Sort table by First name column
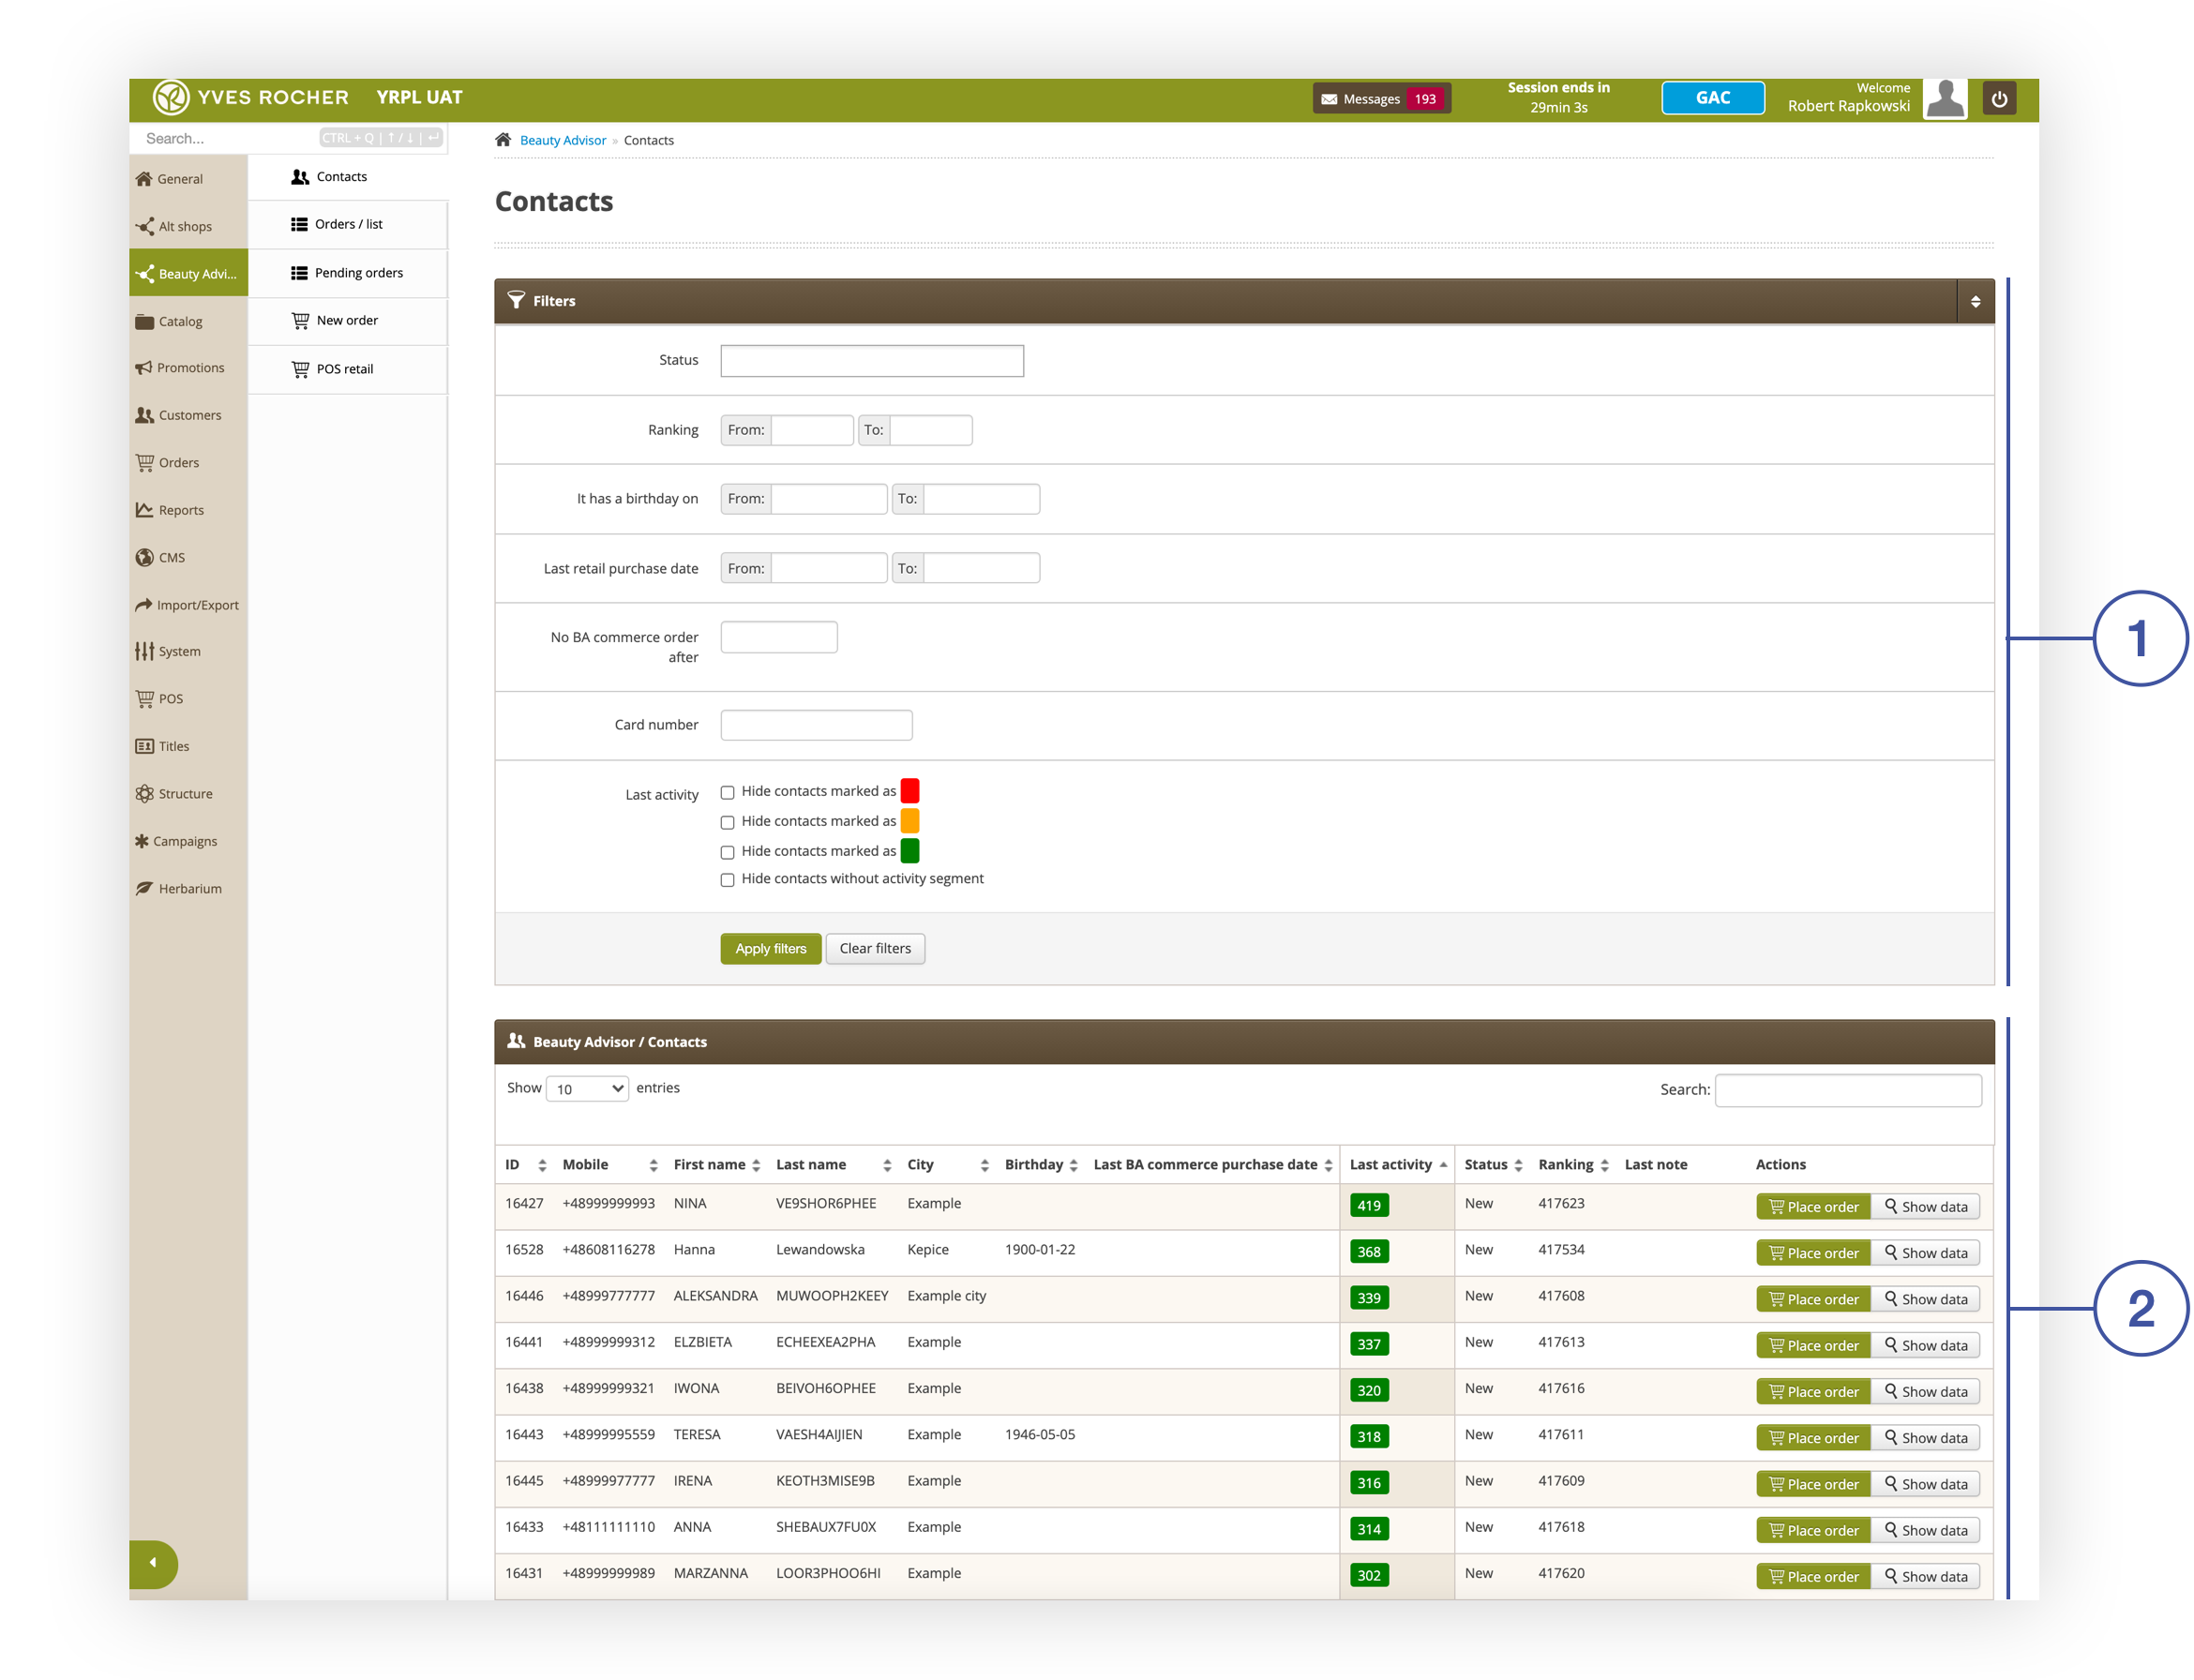The image size is (2194, 1680). pos(717,1165)
